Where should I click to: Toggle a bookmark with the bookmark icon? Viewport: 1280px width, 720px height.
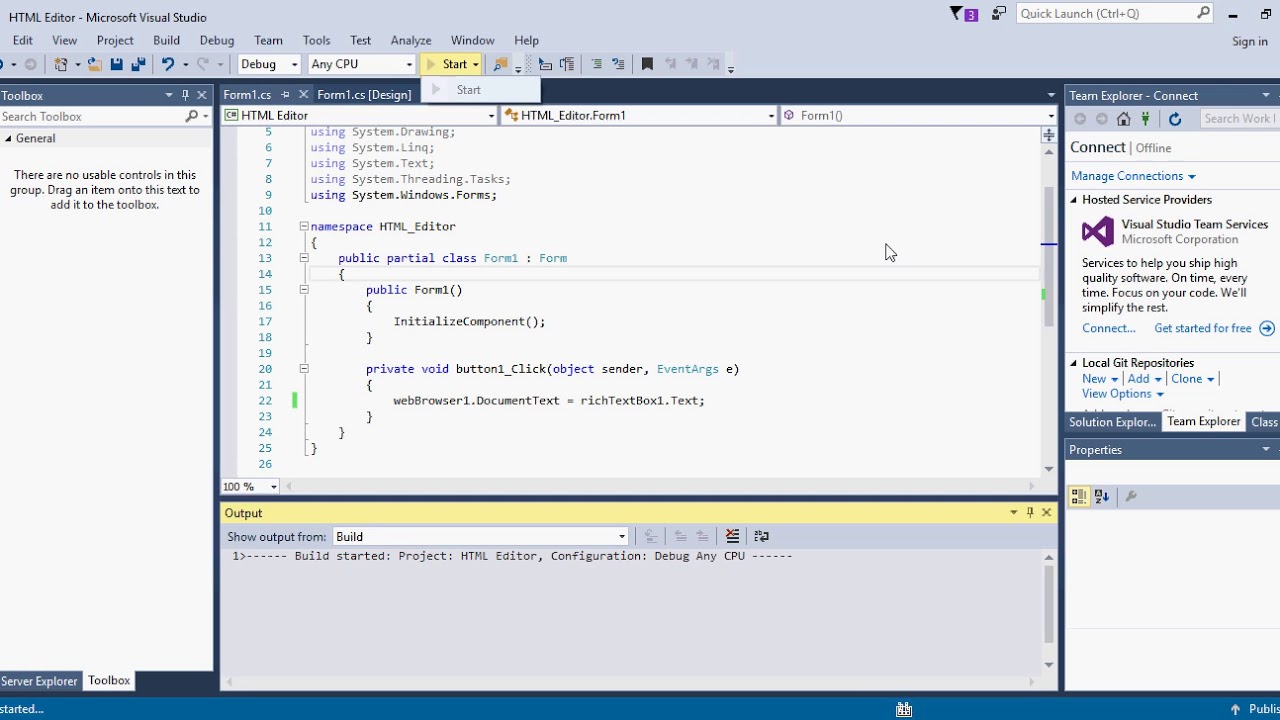click(647, 64)
